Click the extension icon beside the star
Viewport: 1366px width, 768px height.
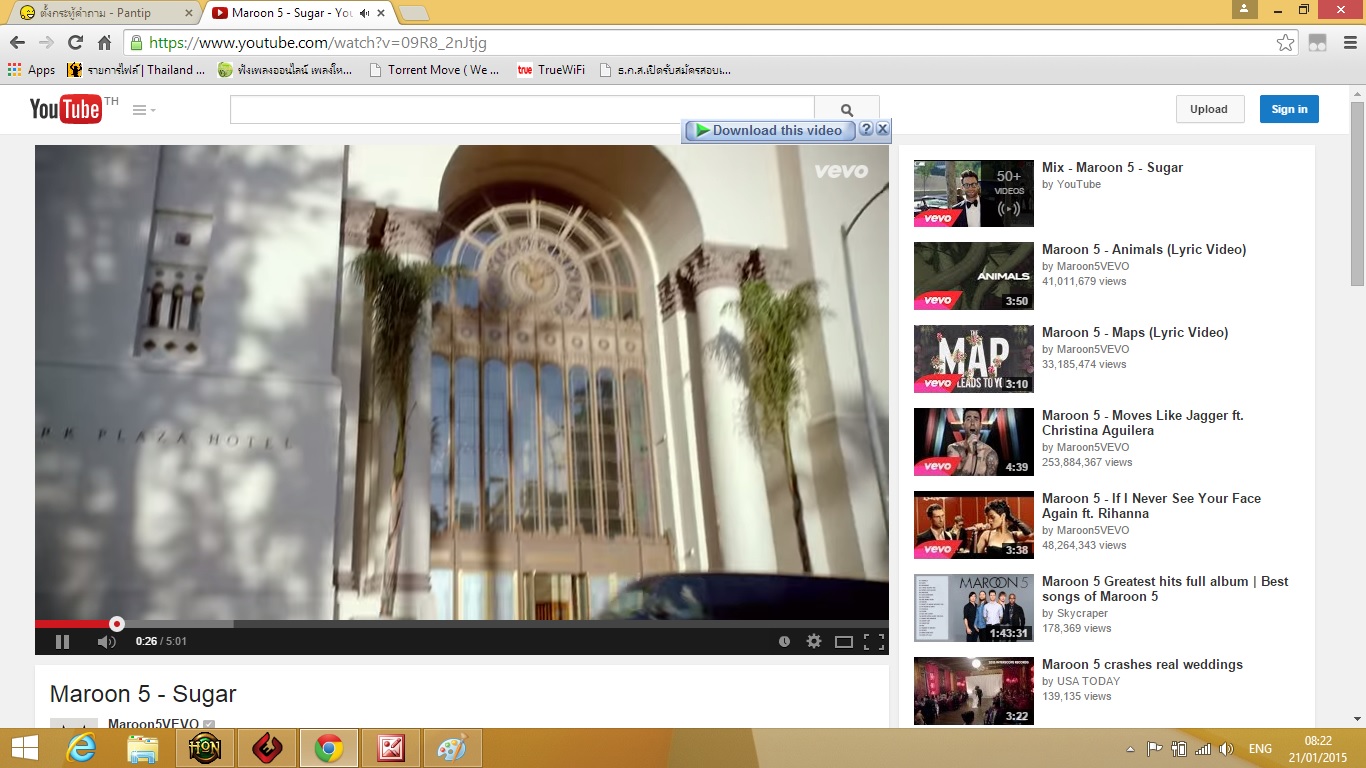(1318, 43)
